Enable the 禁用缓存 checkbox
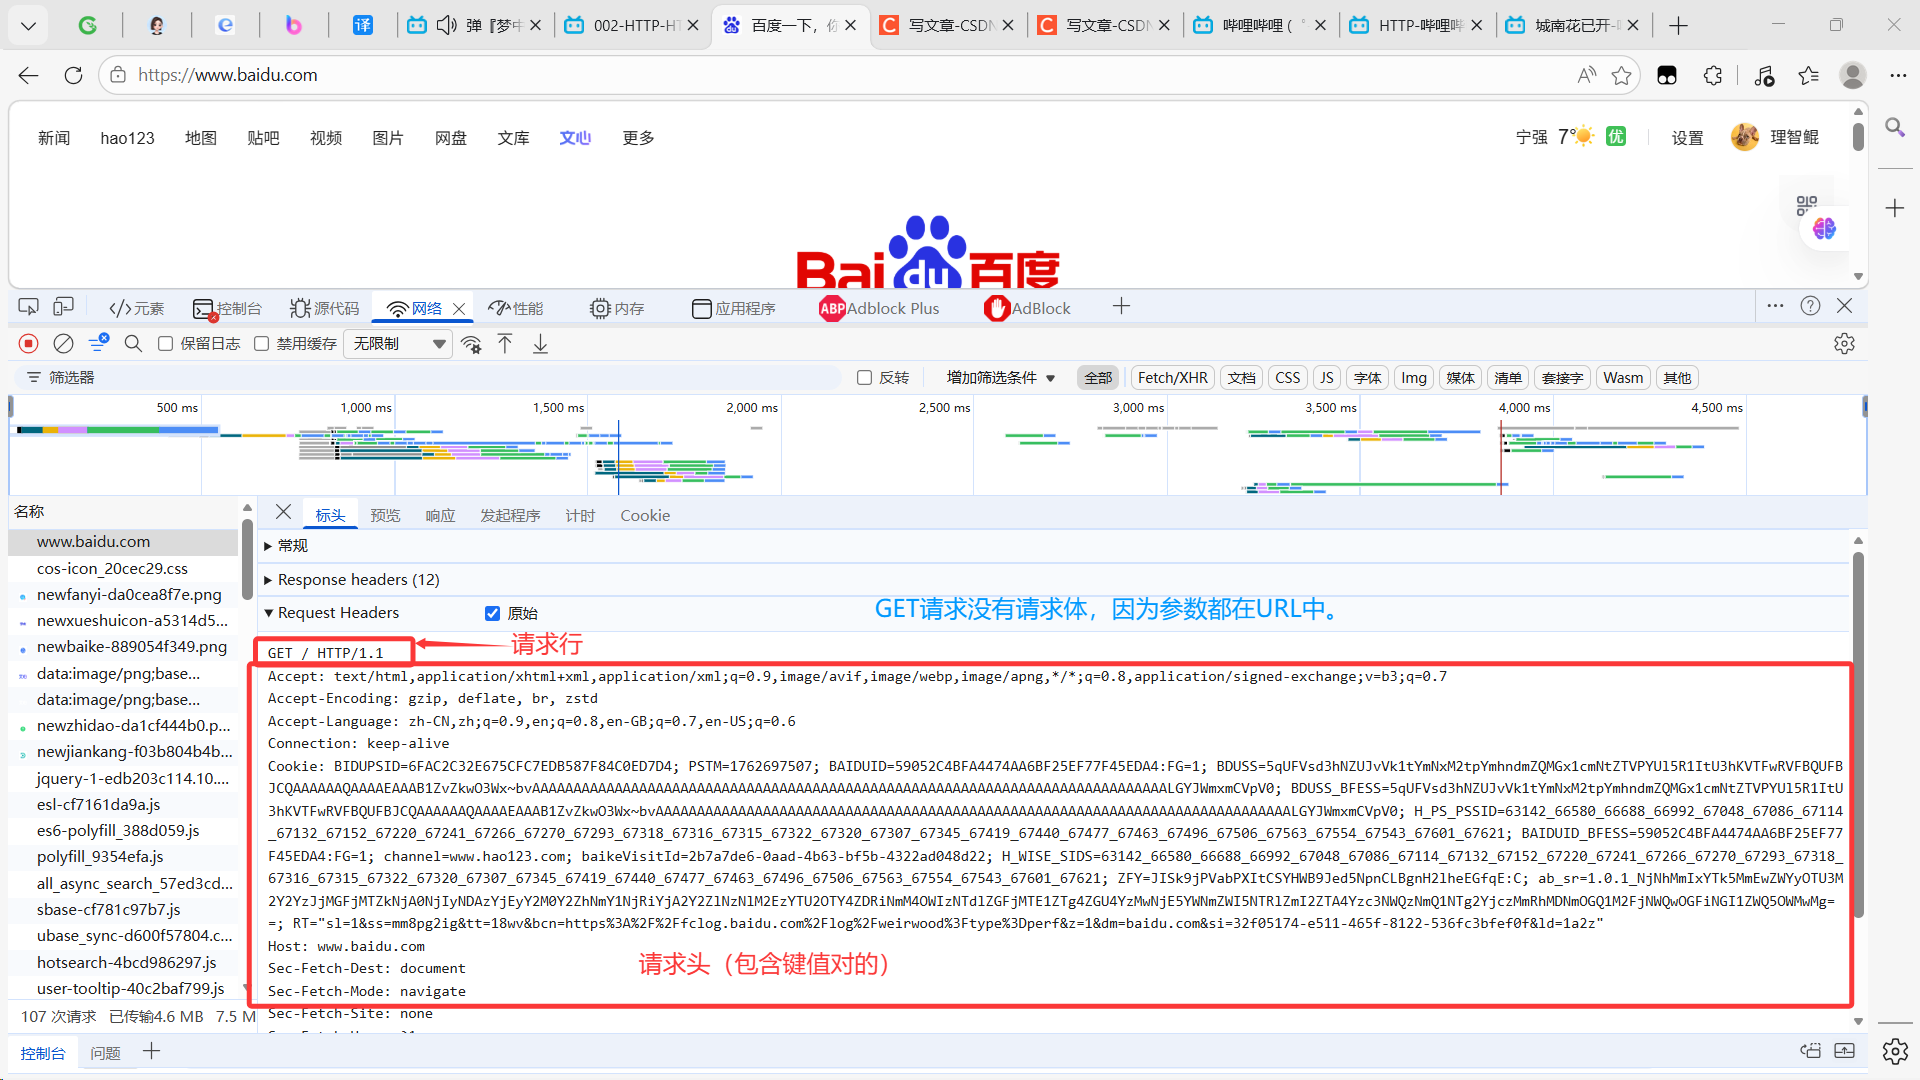 point(262,344)
